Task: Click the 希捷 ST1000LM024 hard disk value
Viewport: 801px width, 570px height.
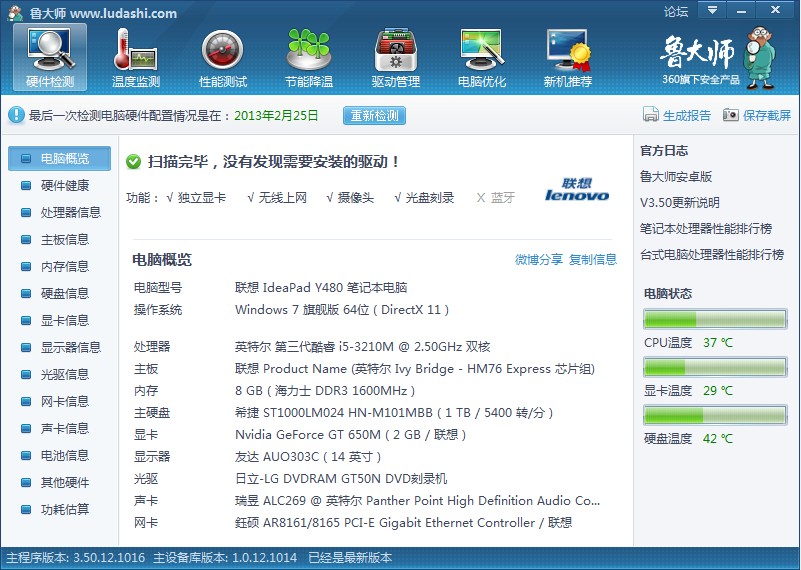Action: [394, 413]
